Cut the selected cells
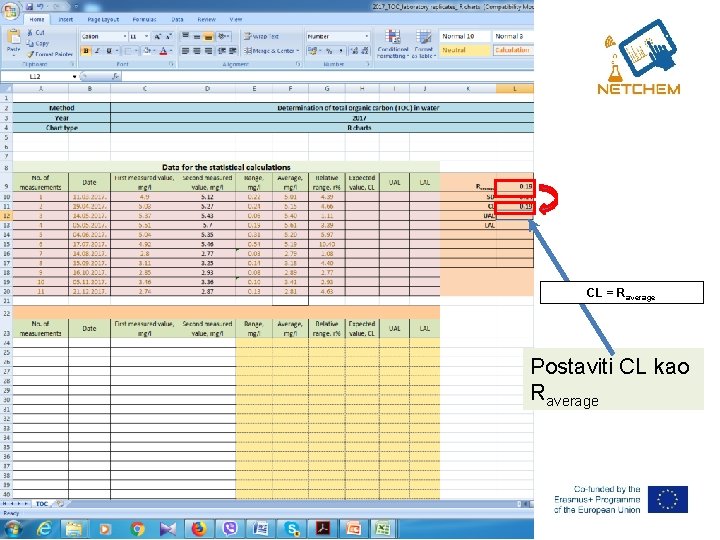 point(36,33)
